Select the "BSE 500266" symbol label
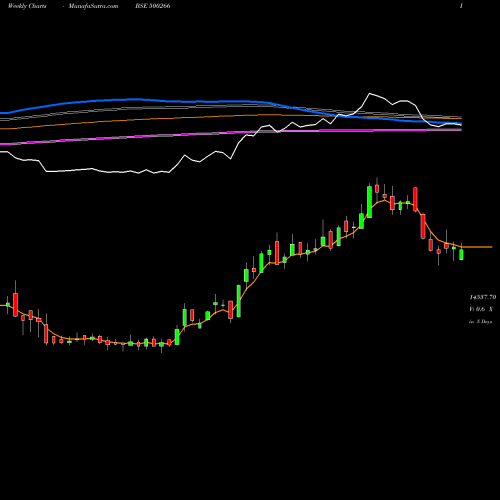 coord(153,6)
